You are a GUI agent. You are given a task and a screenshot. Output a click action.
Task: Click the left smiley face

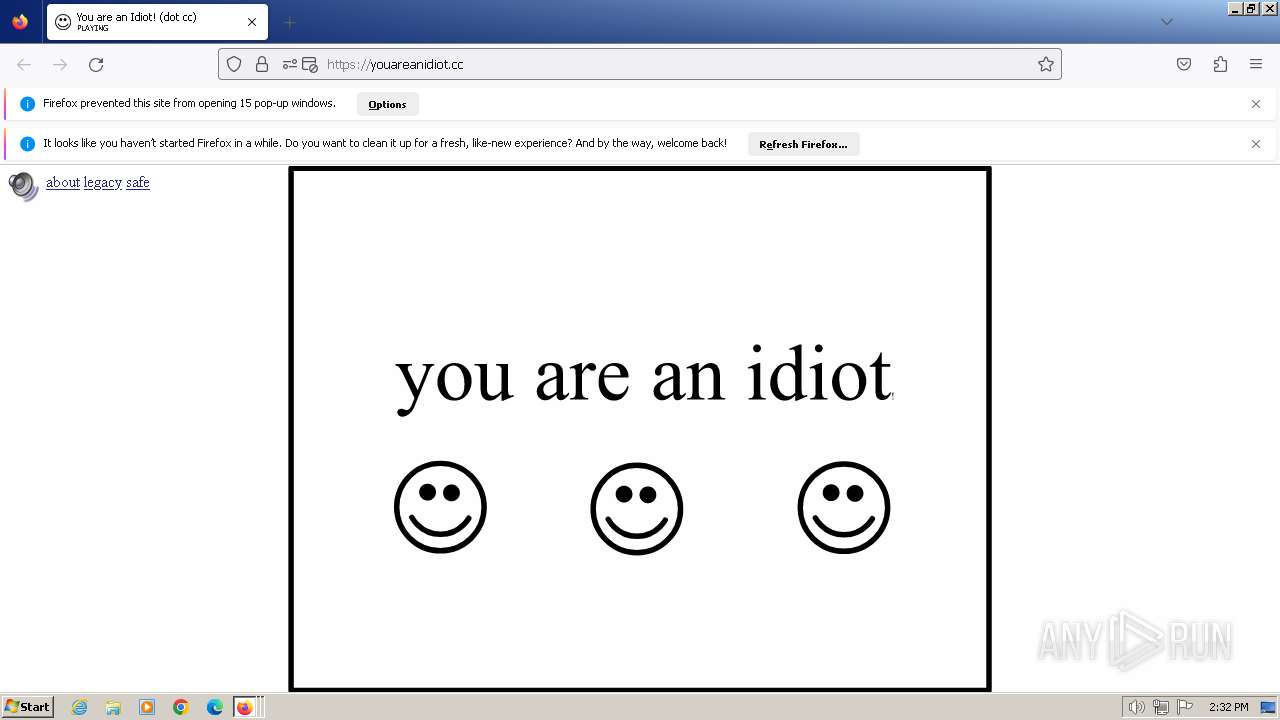tap(440, 507)
